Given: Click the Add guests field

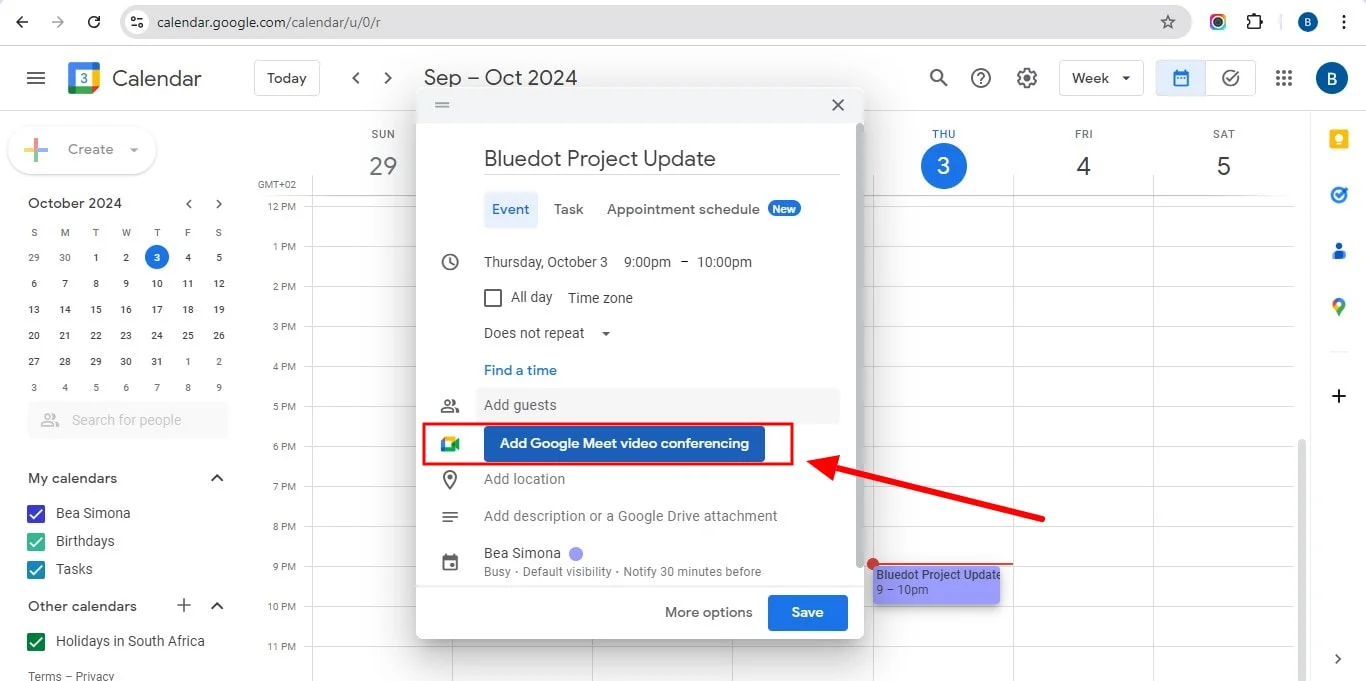Looking at the screenshot, I should coord(658,405).
